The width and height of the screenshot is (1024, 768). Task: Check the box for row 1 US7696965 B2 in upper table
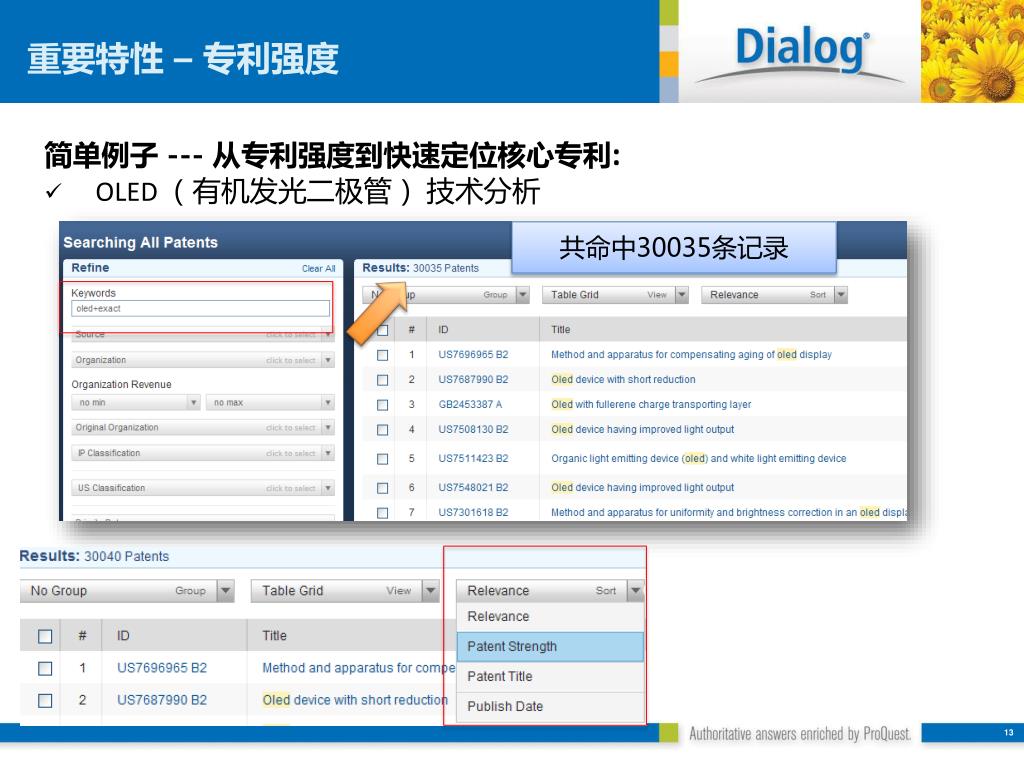383,355
